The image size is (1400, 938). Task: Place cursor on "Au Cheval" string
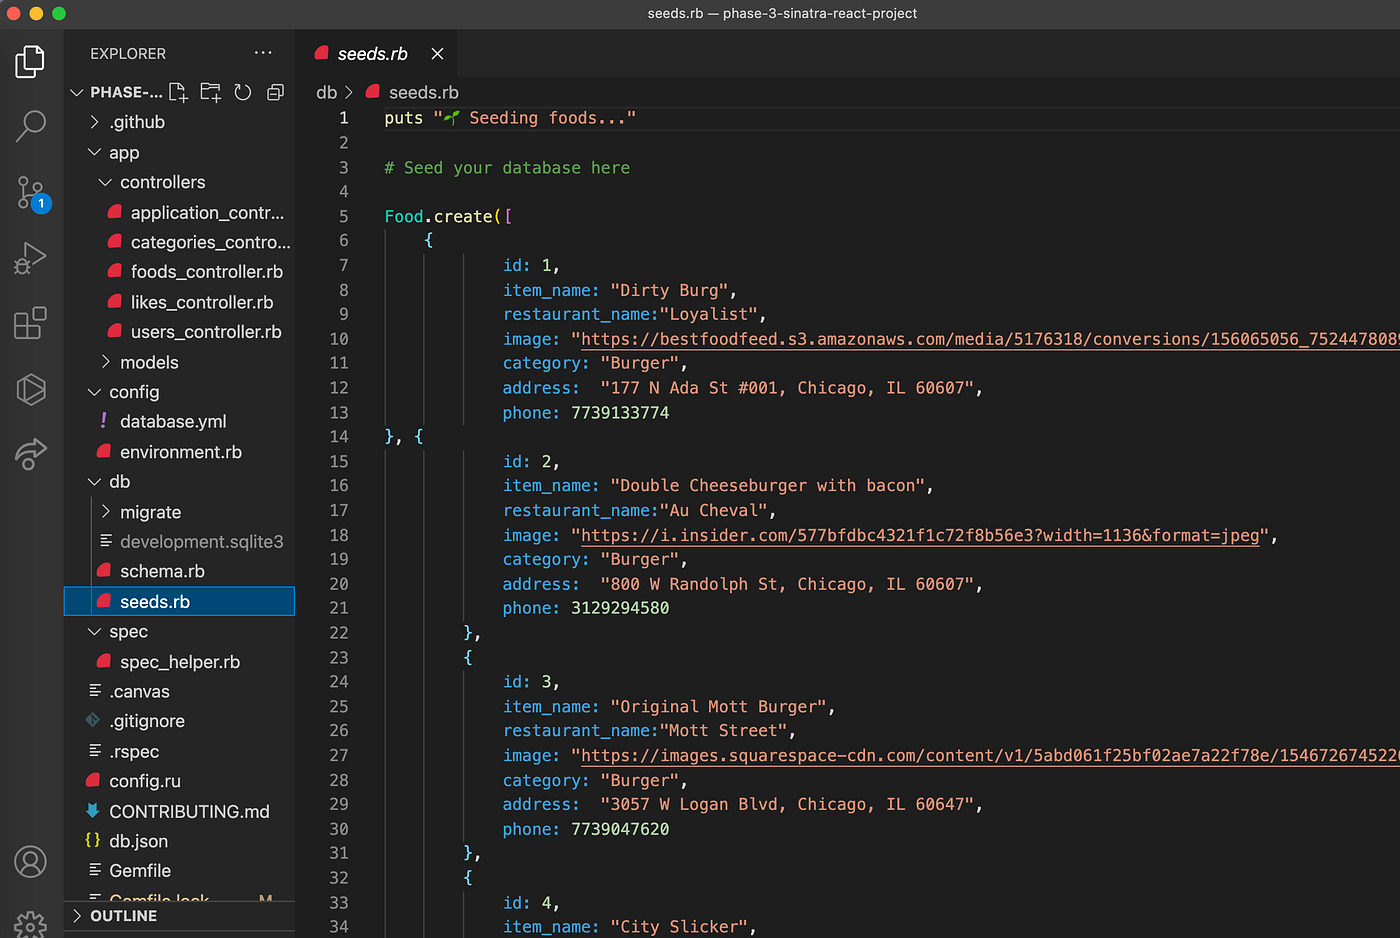714,511
